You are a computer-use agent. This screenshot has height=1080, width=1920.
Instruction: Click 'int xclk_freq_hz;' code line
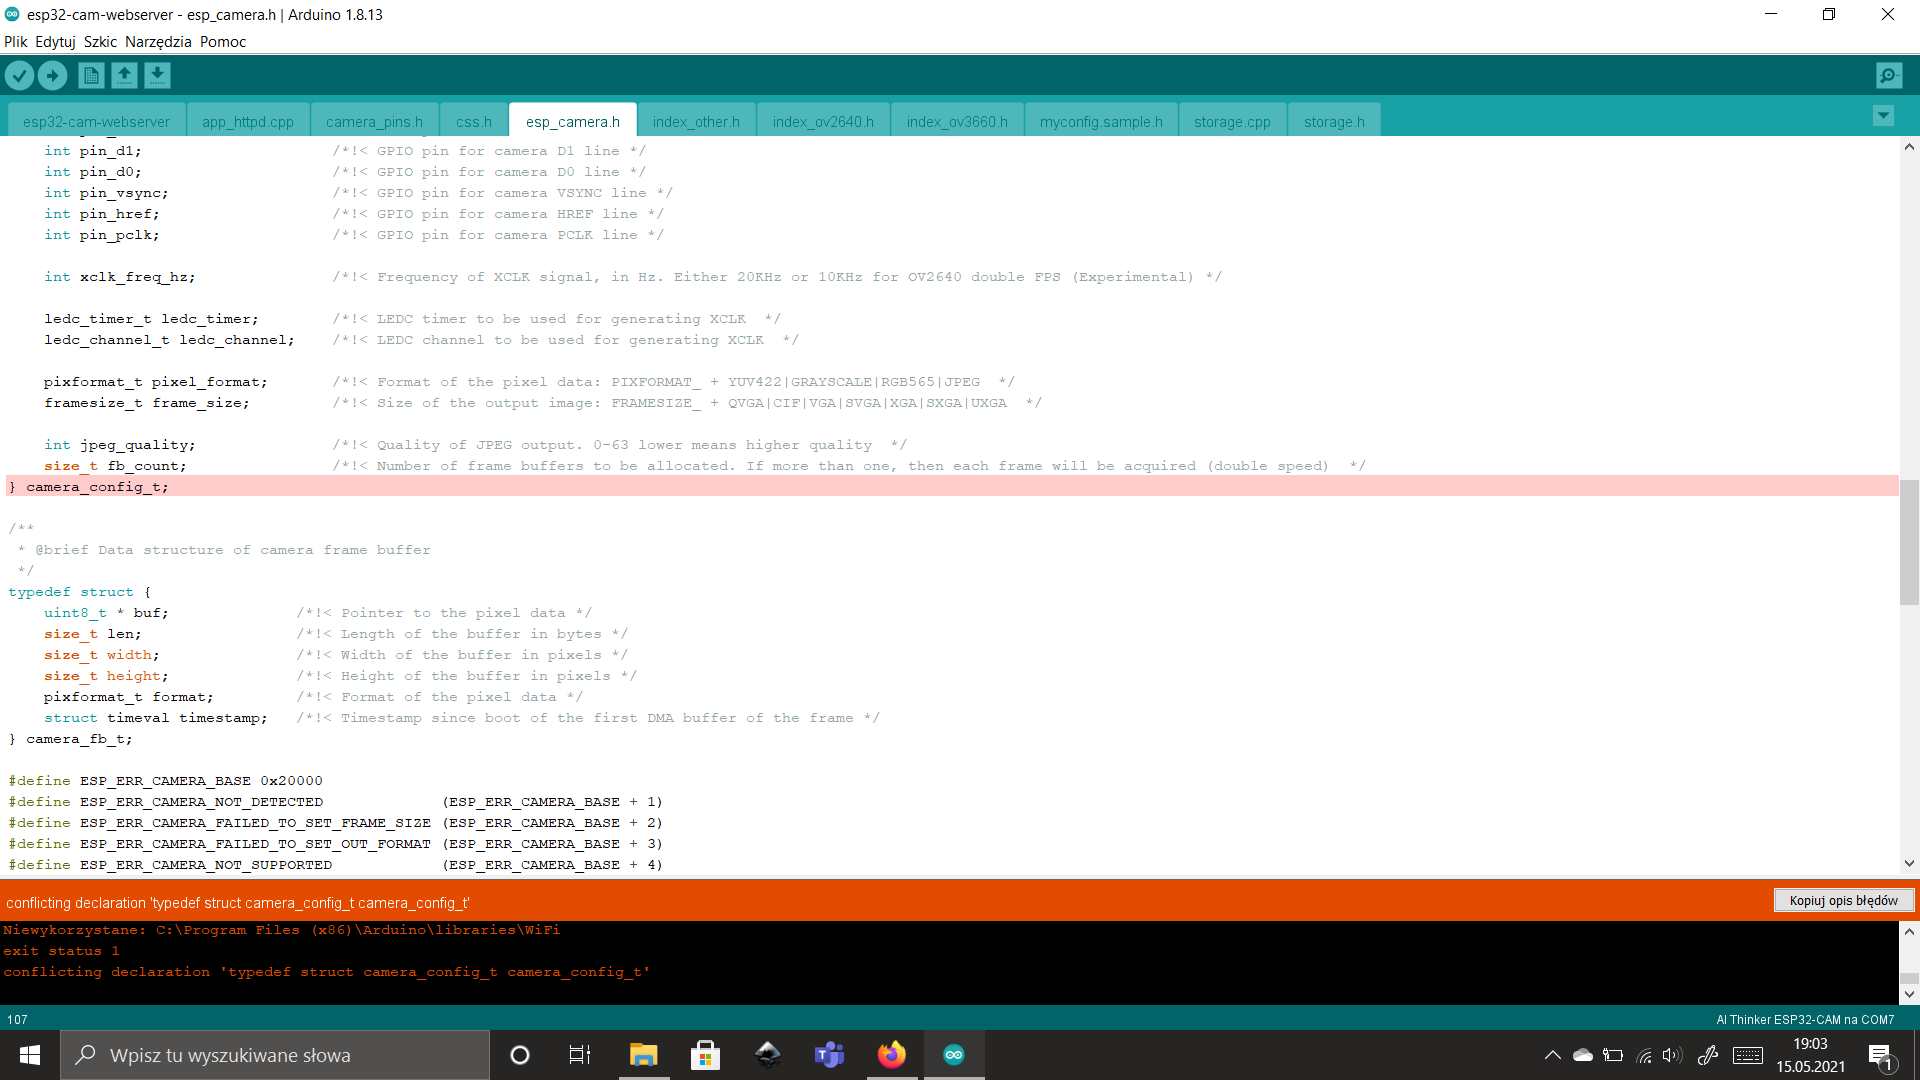coord(119,277)
